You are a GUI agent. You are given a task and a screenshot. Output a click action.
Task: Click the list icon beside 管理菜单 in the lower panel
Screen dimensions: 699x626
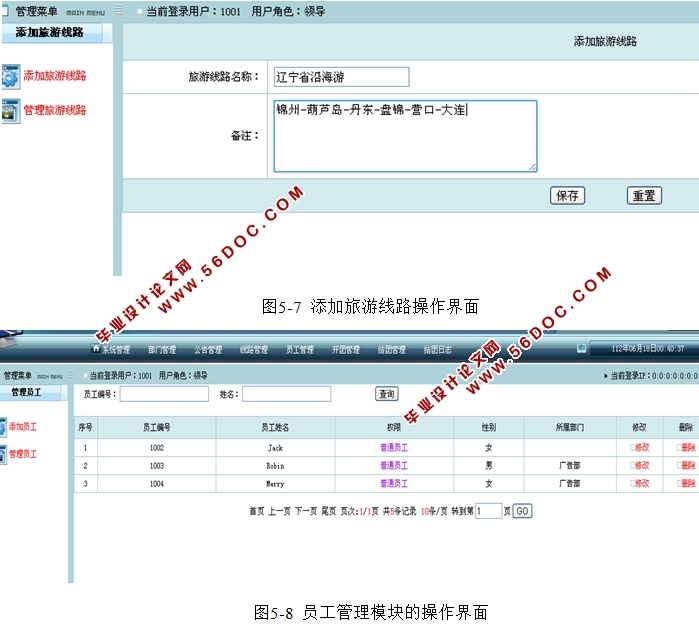click(x=71, y=375)
